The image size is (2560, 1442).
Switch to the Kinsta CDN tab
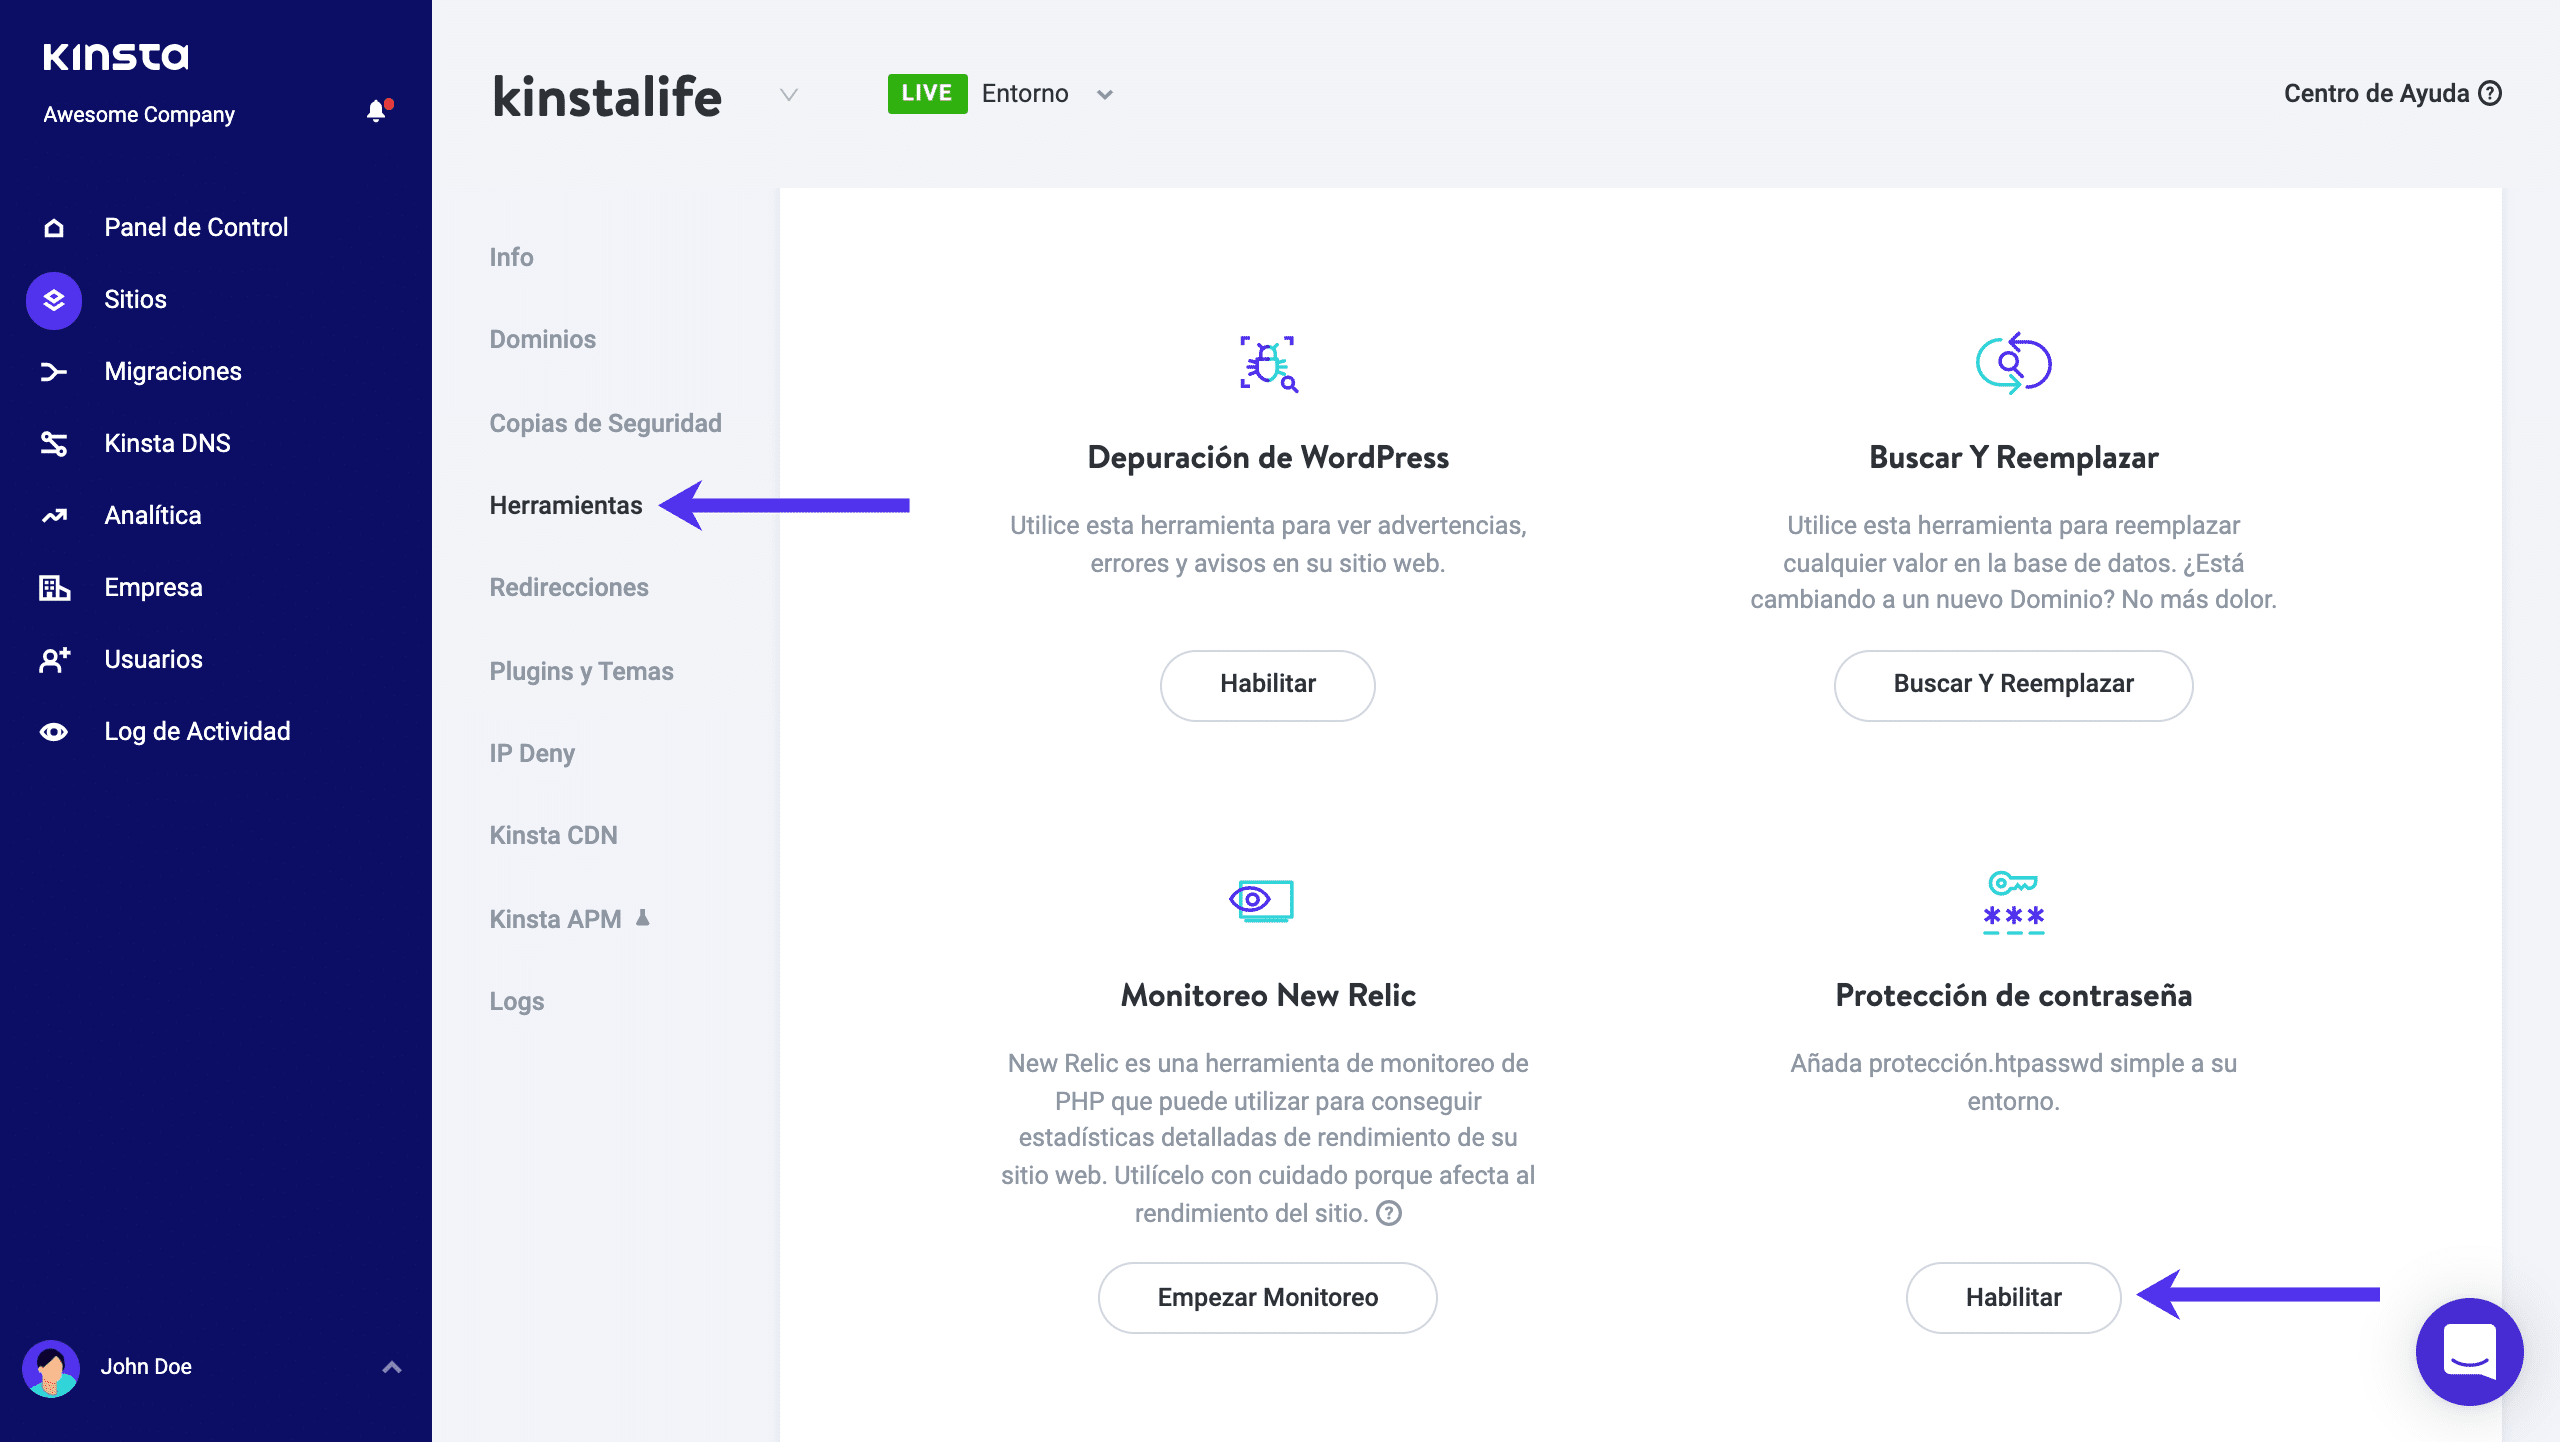[553, 836]
